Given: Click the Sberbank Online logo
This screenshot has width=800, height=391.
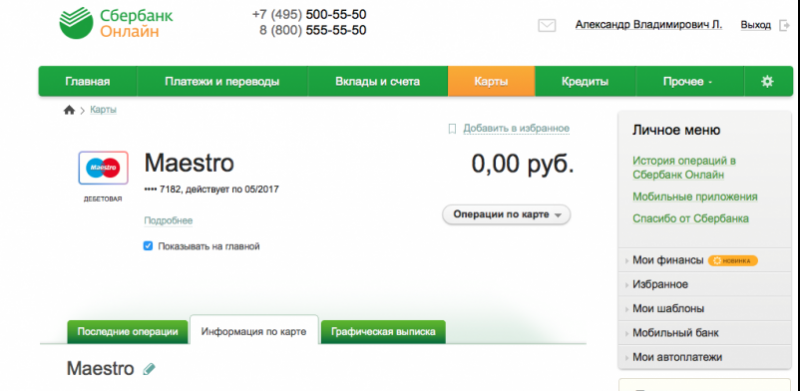Looking at the screenshot, I should point(116,23).
